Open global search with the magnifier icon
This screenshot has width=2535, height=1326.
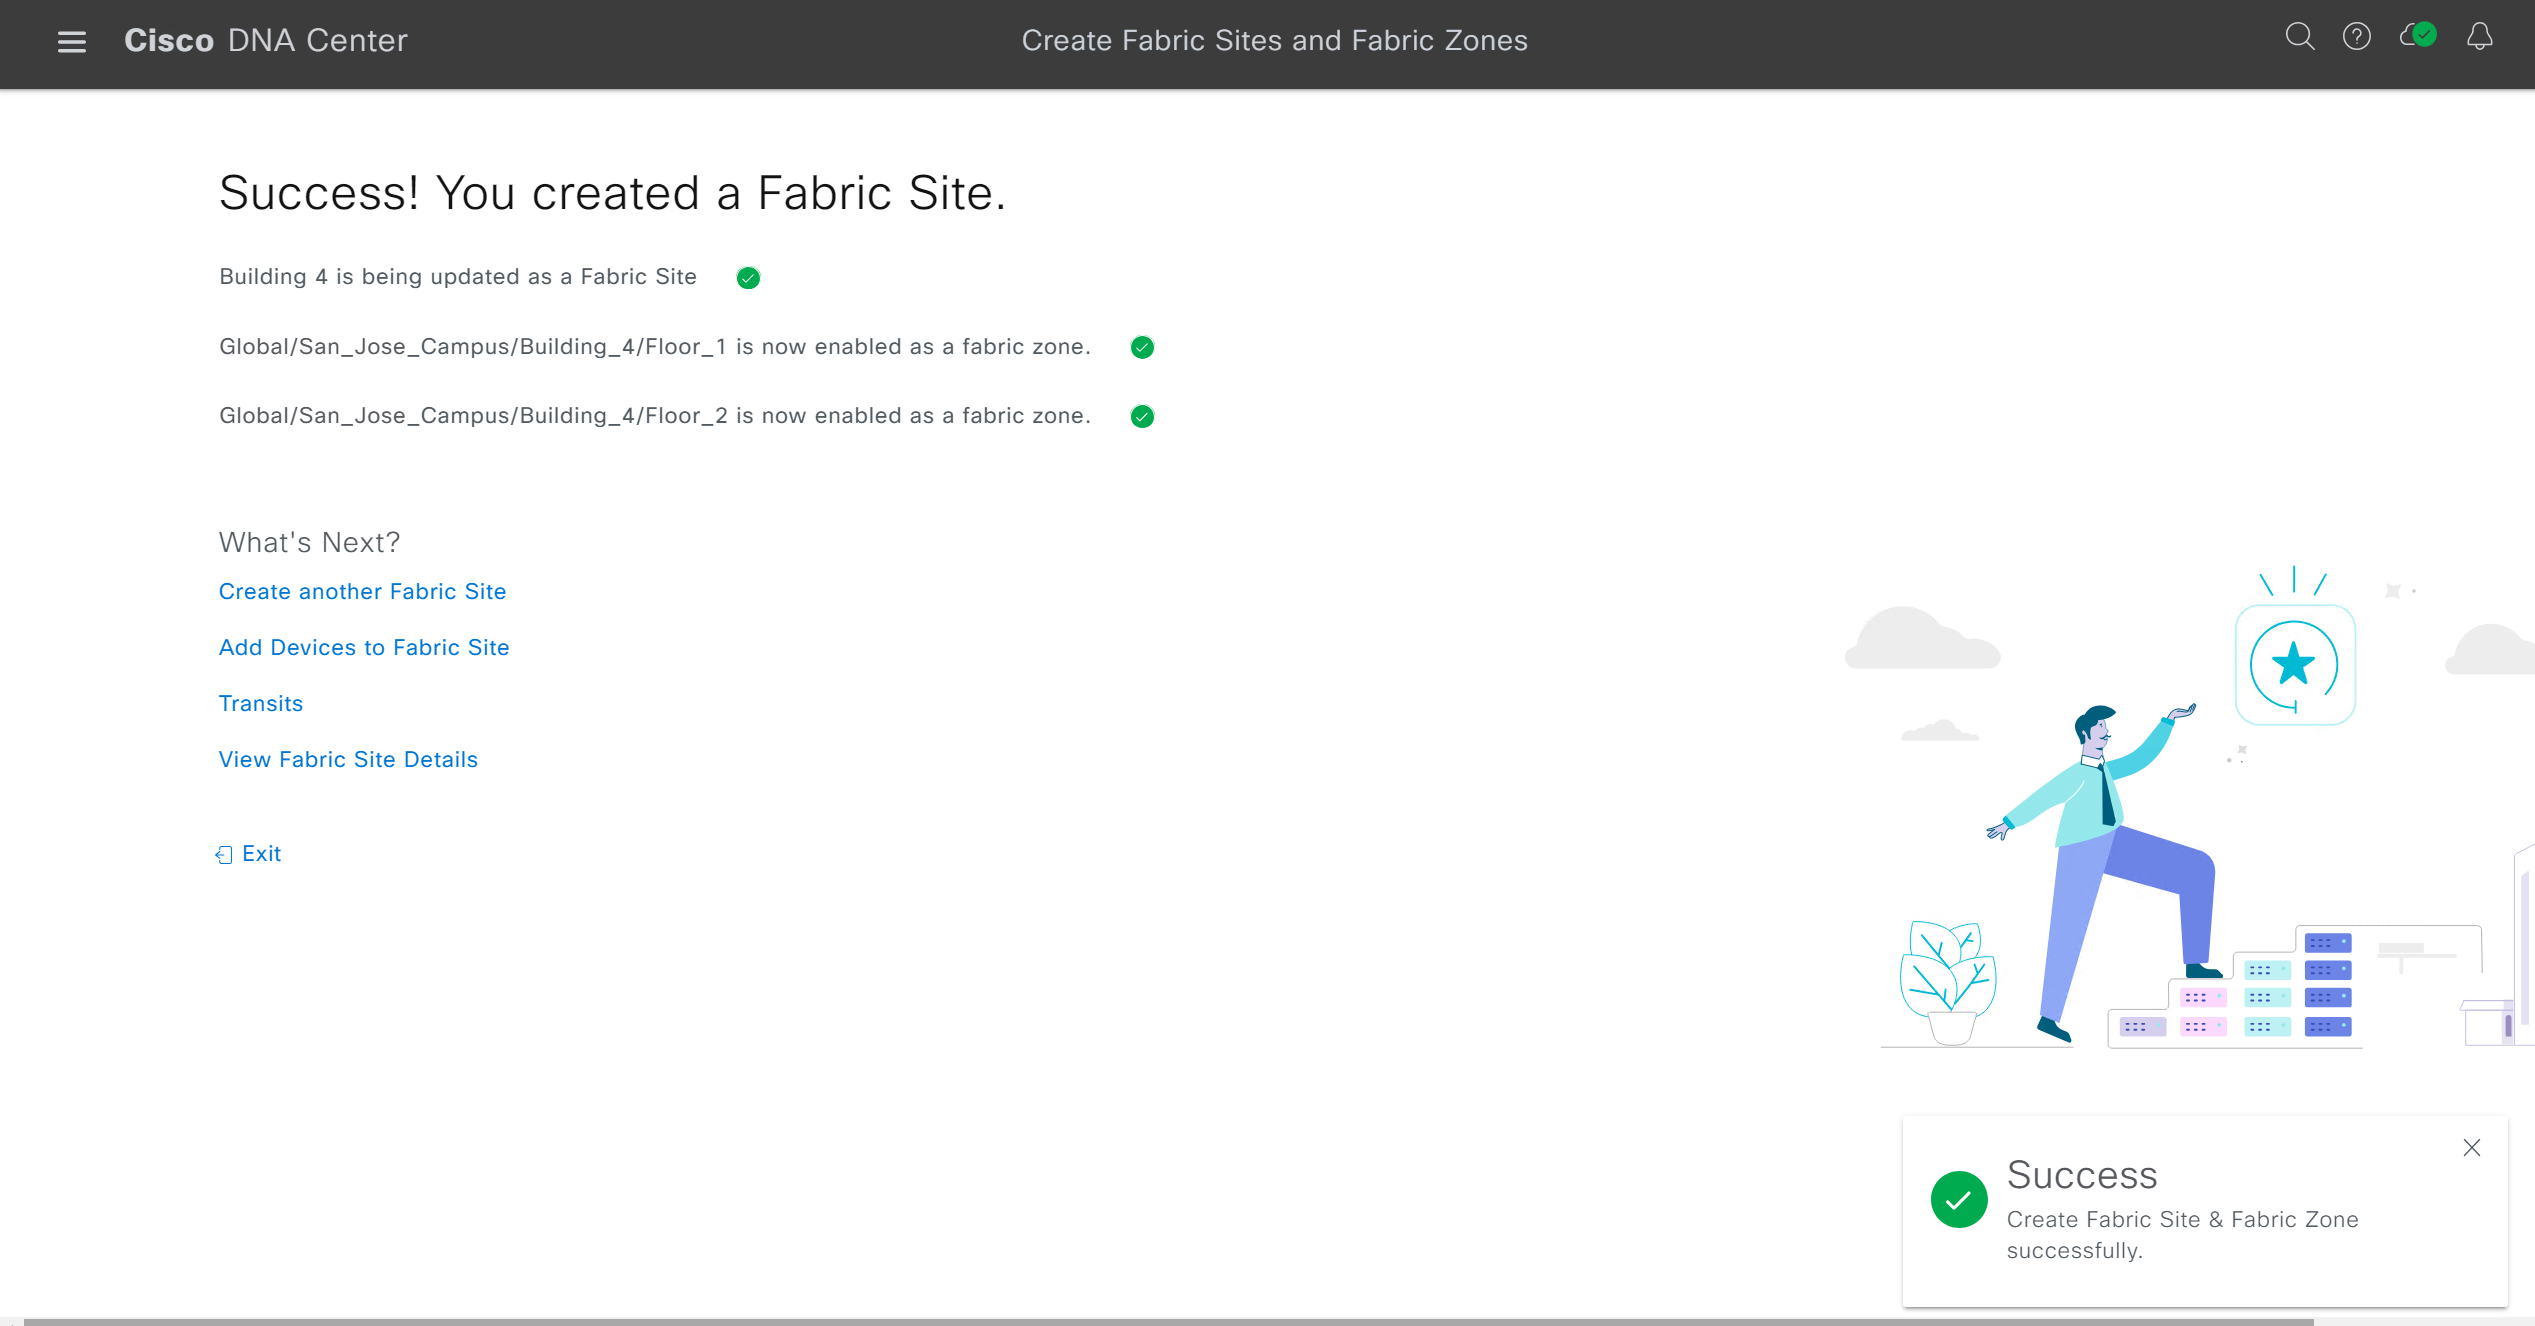(x=2299, y=37)
